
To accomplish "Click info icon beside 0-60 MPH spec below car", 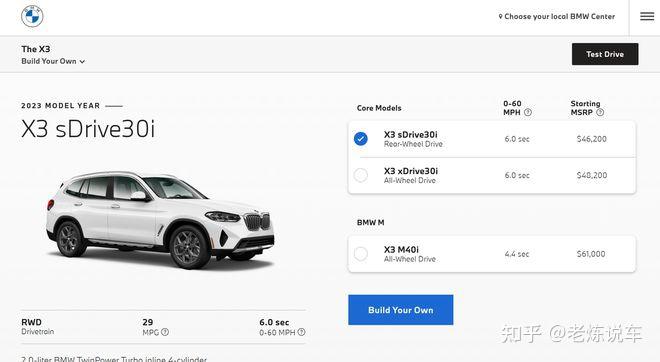I will 301,332.
